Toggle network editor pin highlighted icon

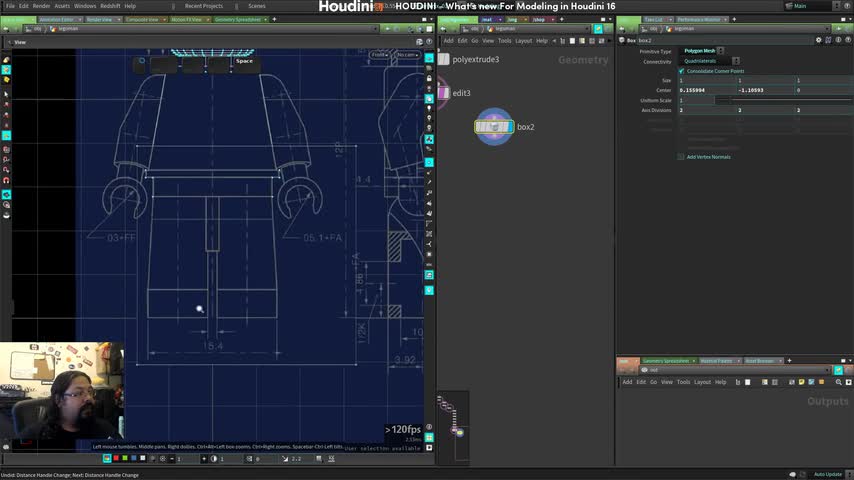[x=598, y=29]
